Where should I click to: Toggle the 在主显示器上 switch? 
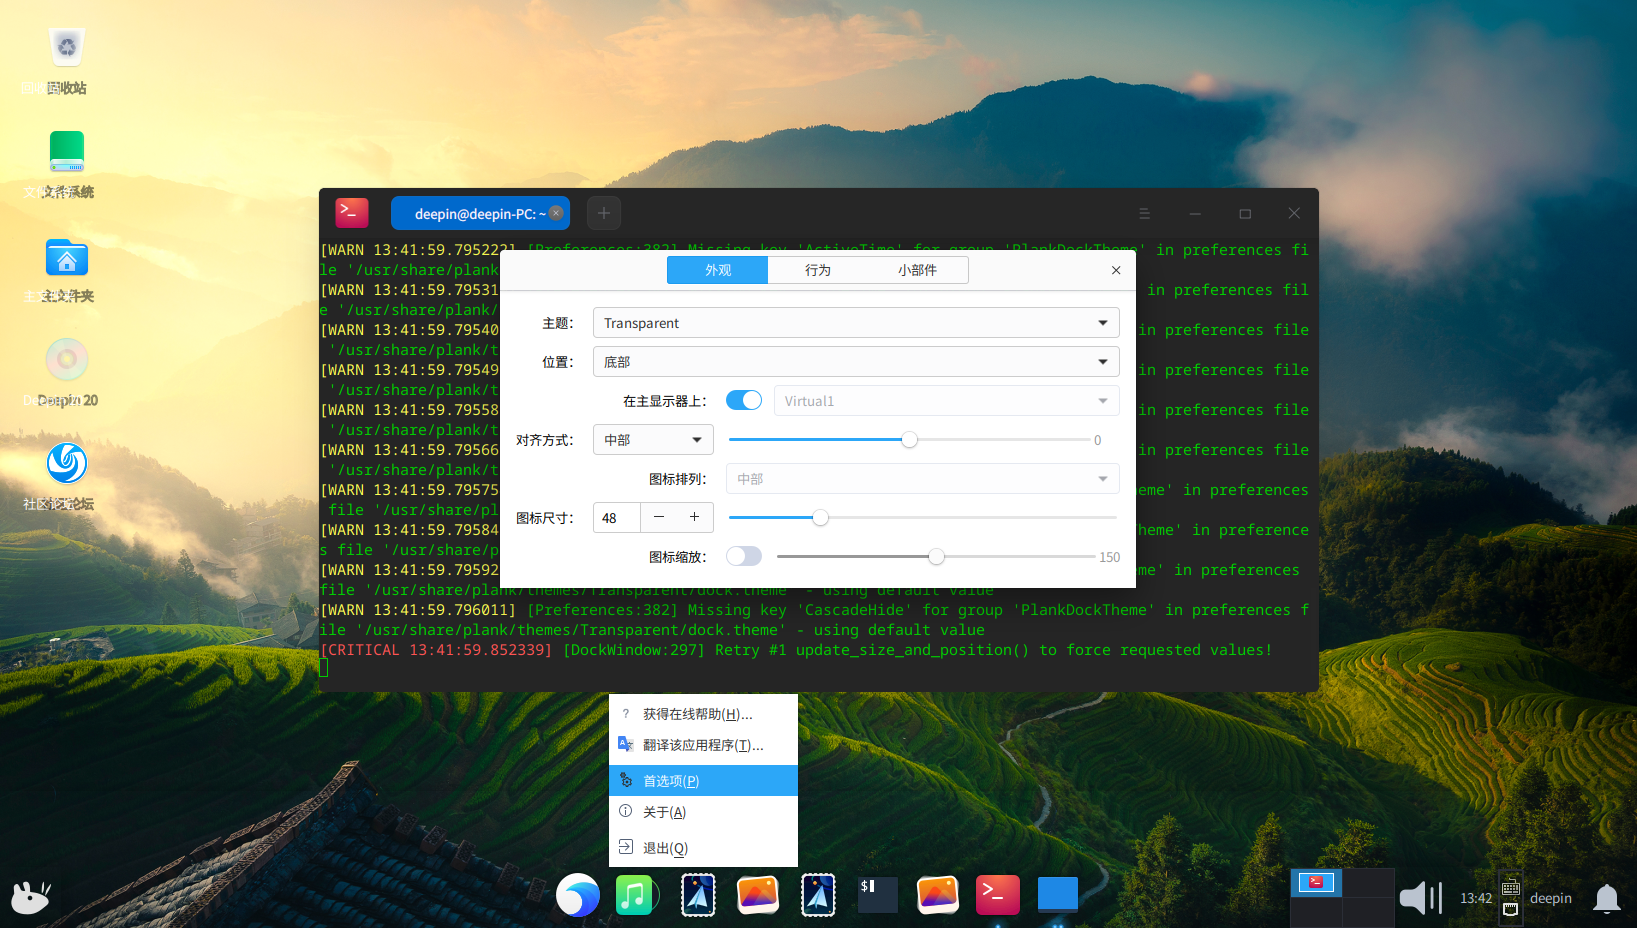(744, 400)
